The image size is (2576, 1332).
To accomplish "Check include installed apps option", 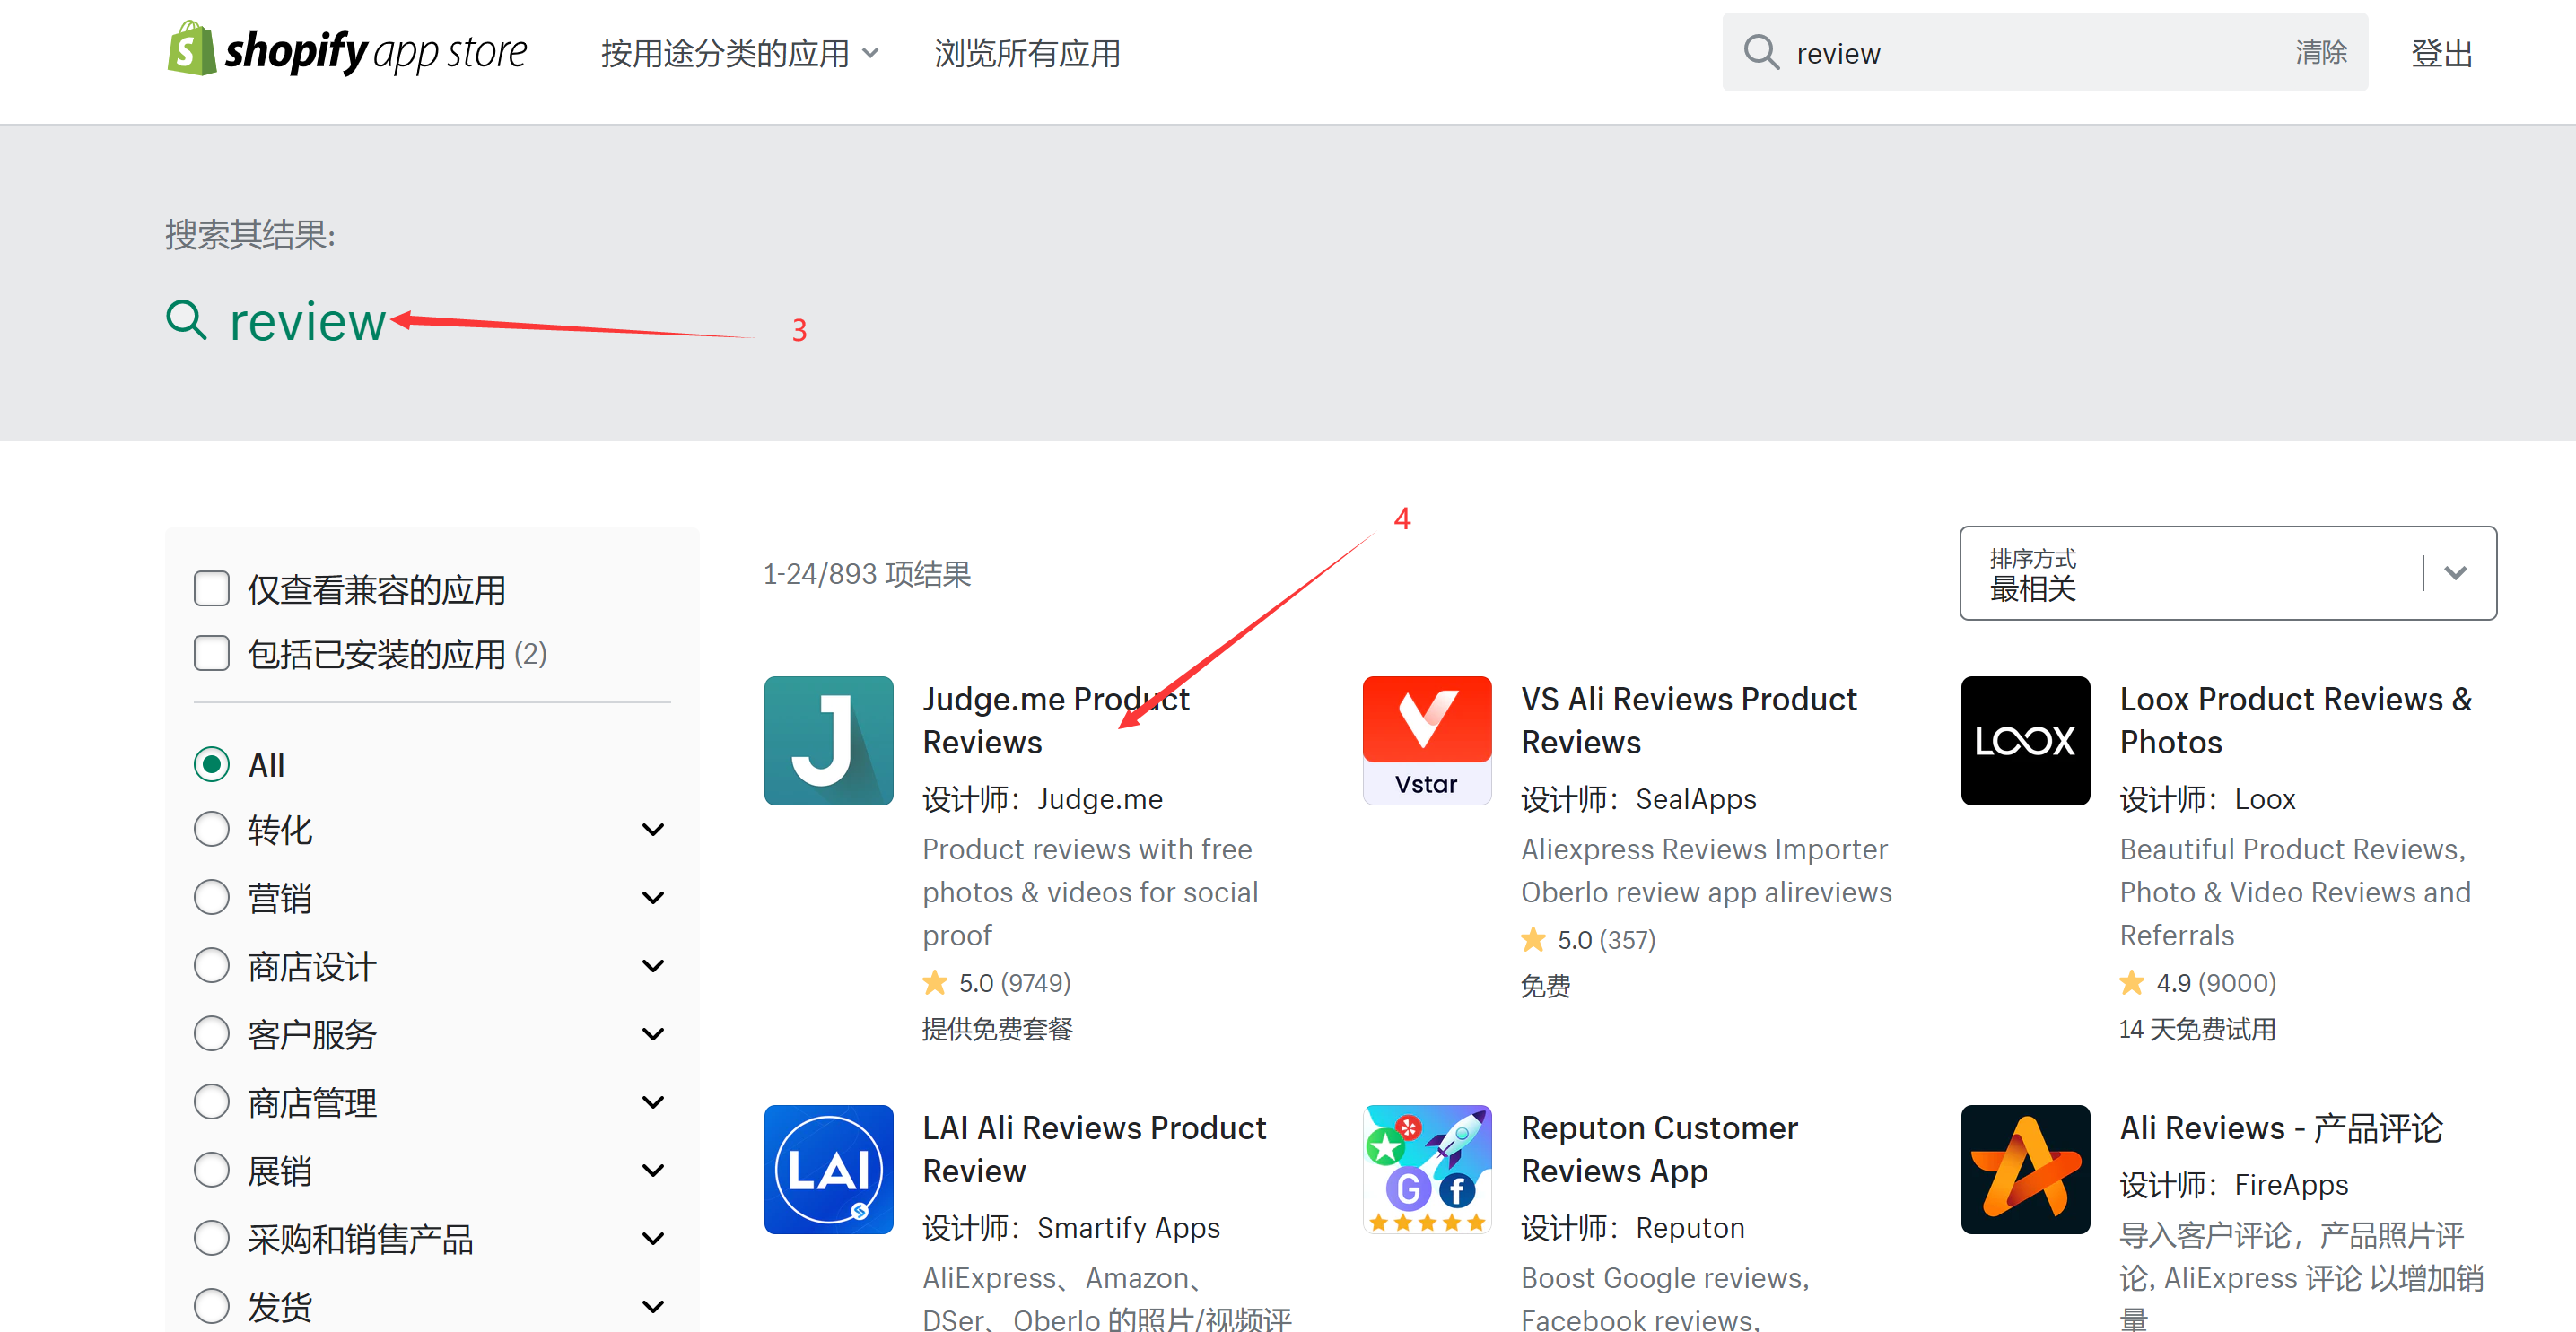I will click(x=211, y=653).
